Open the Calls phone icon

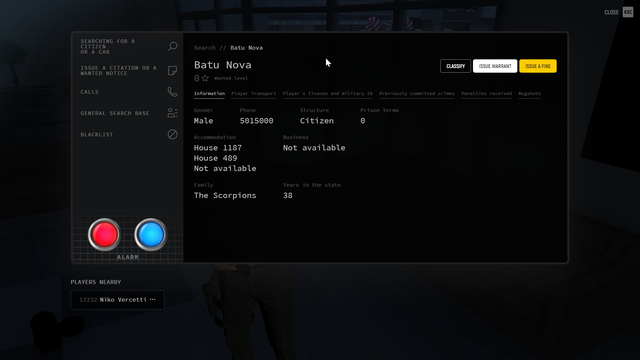[x=173, y=92]
